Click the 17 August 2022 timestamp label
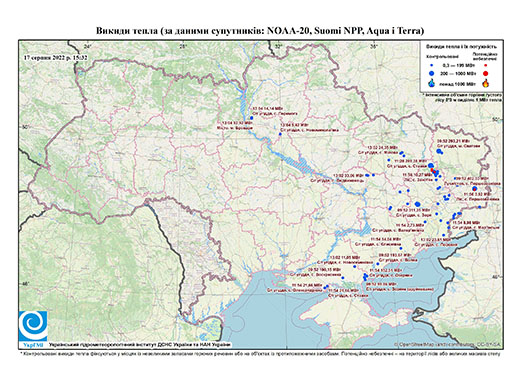Screen dimensions: 520x368 [x=56, y=57]
